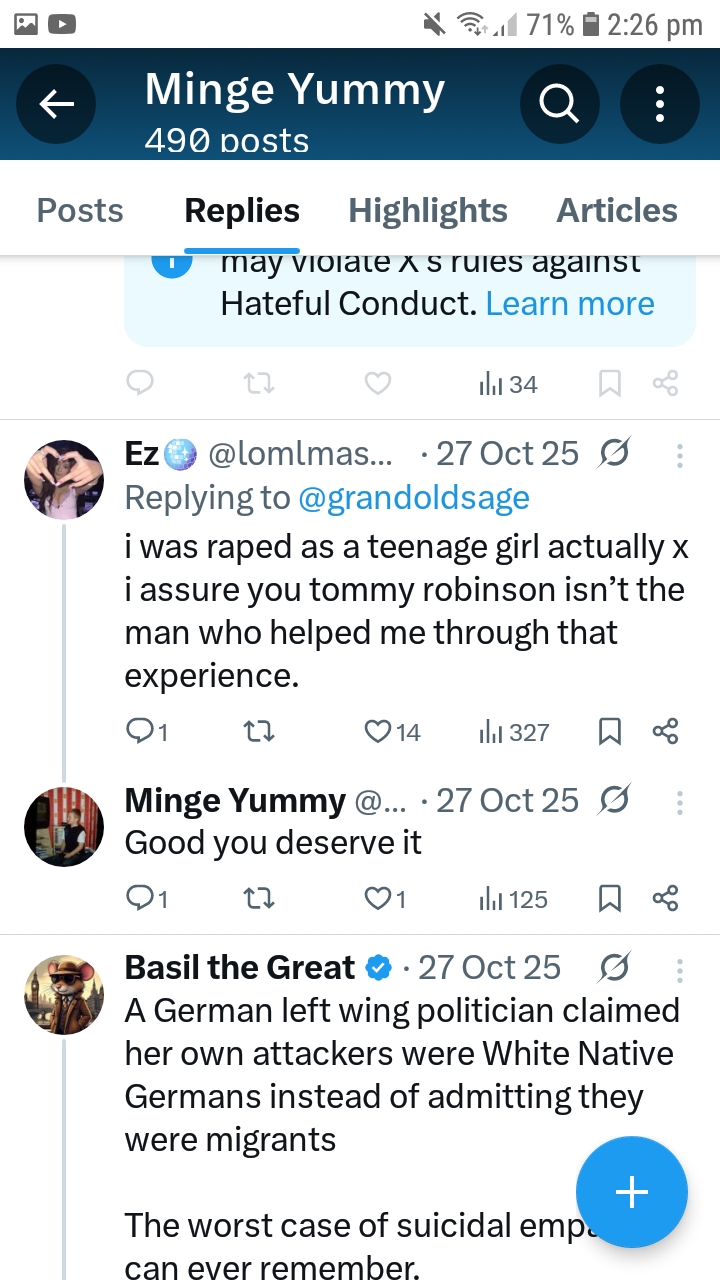This screenshot has height=1280, width=720.
Task: Switch to the Highlights tab
Action: [x=427, y=211]
